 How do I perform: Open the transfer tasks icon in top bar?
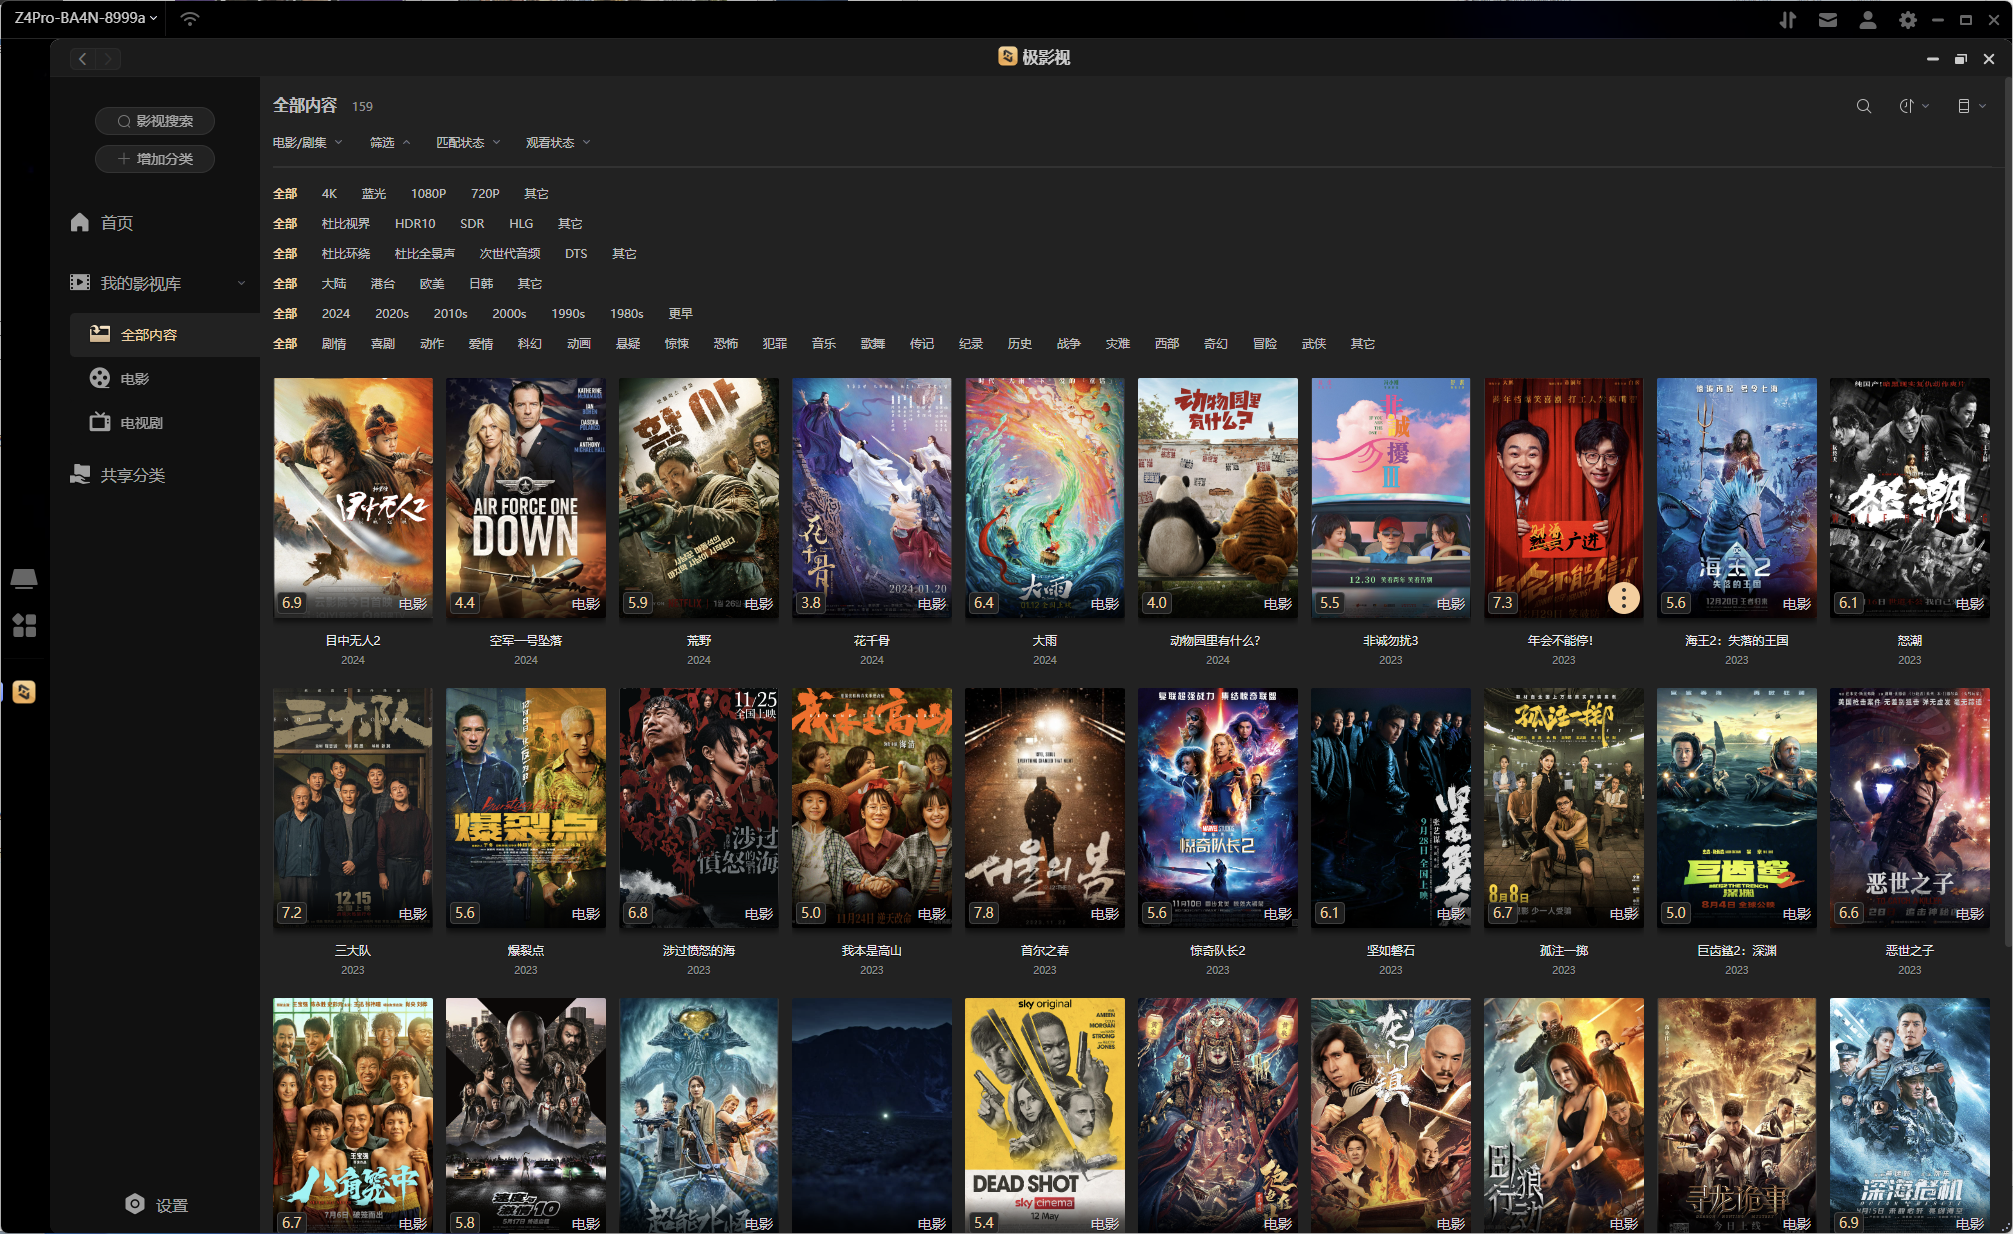pyautogui.click(x=1787, y=20)
